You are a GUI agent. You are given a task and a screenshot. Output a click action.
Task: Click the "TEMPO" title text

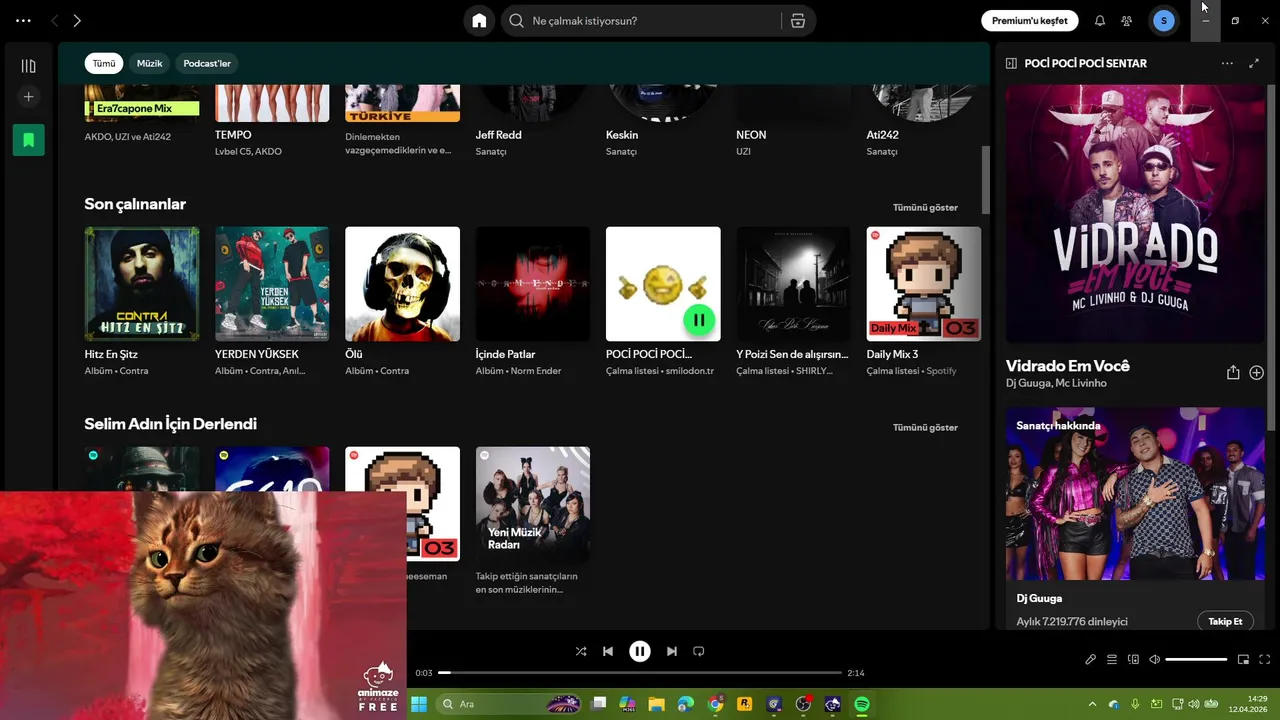pos(233,135)
